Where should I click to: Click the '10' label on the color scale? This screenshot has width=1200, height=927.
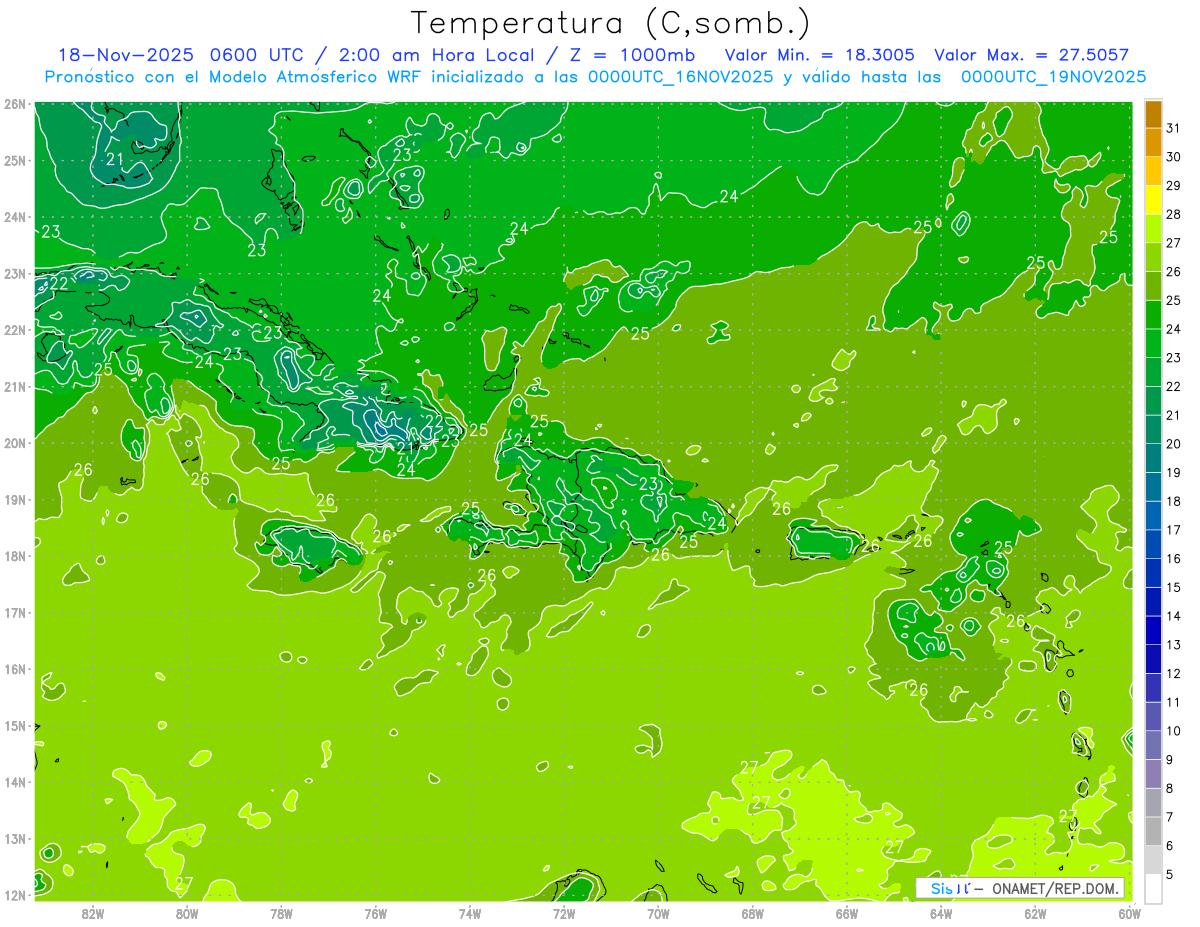[x=1174, y=731]
